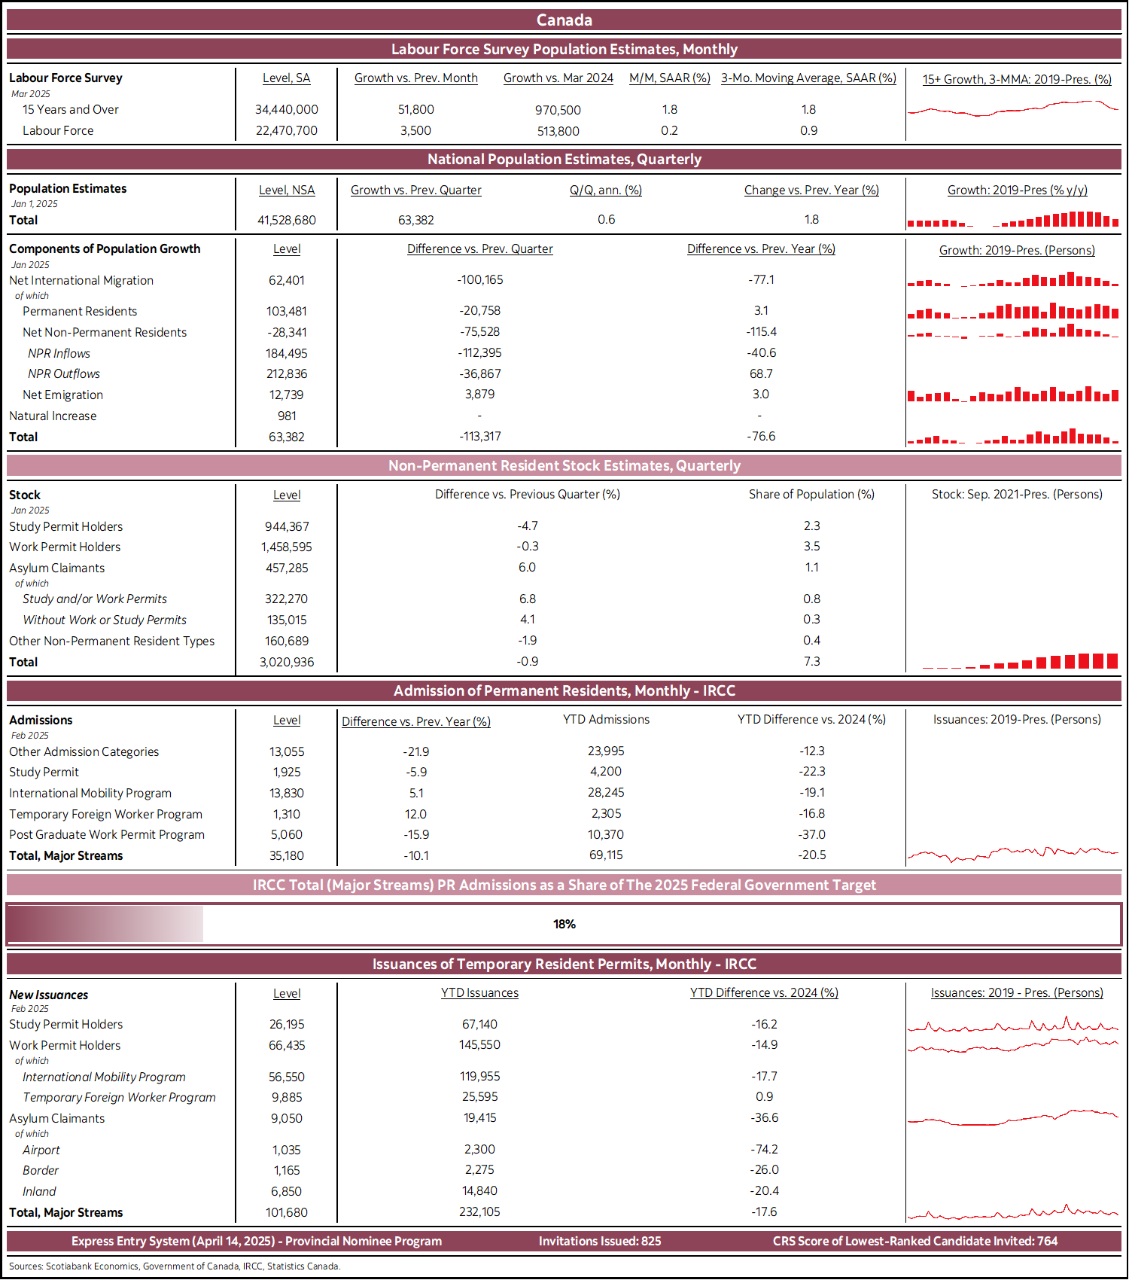Click the 'YTD Issuances' column header
Screen dimensions: 1129x1280
coord(480,993)
